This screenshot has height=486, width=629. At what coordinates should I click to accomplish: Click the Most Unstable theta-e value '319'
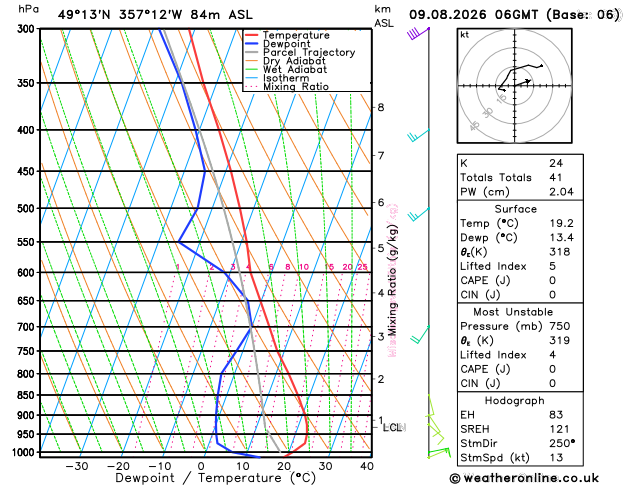click(x=560, y=340)
